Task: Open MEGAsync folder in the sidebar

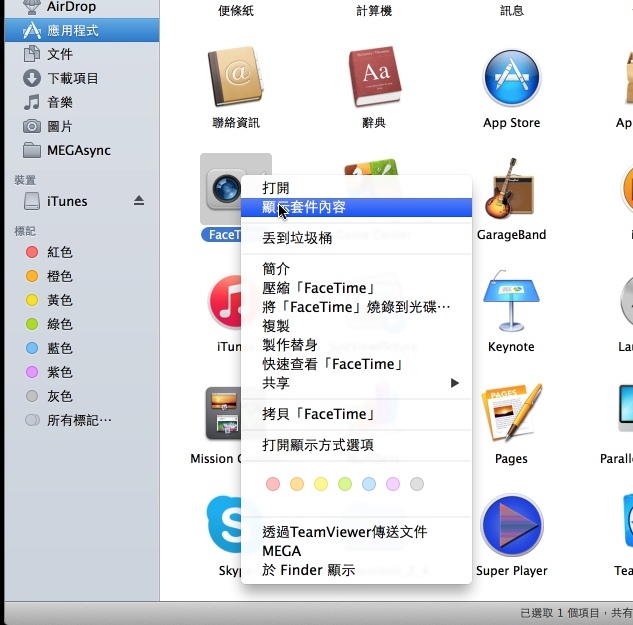Action: (x=82, y=150)
